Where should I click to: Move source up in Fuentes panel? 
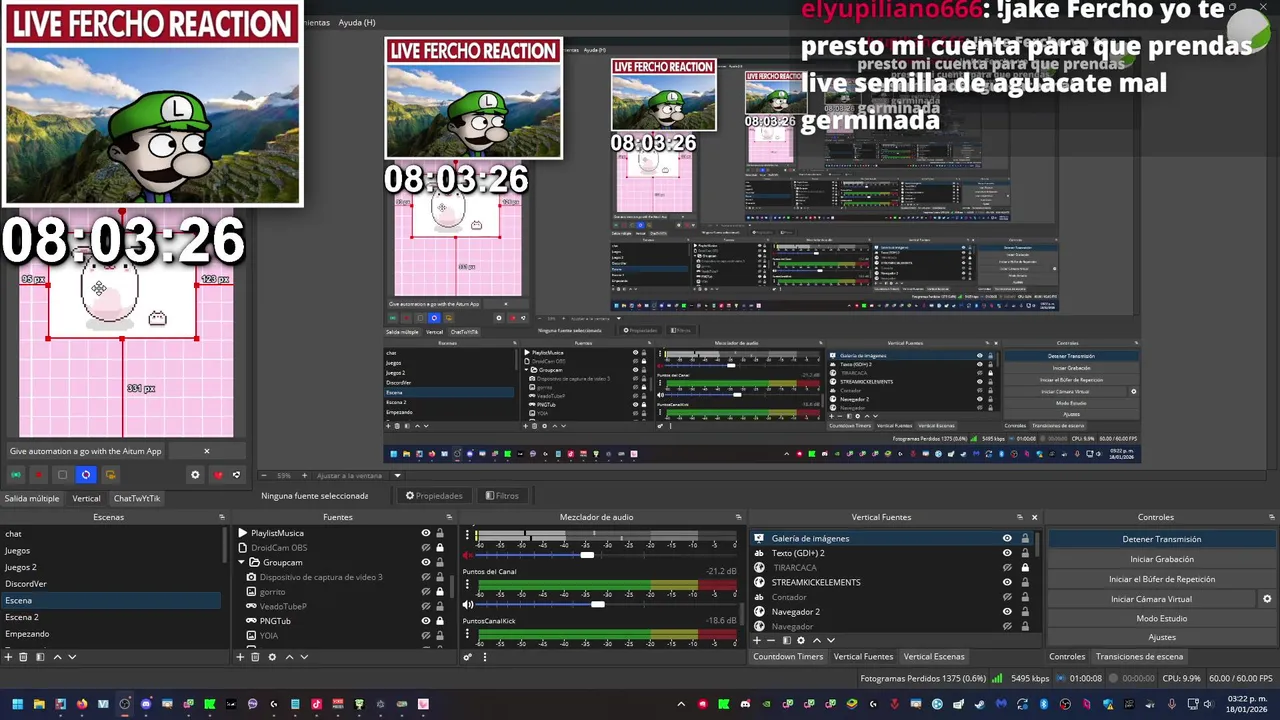pyautogui.click(x=289, y=657)
